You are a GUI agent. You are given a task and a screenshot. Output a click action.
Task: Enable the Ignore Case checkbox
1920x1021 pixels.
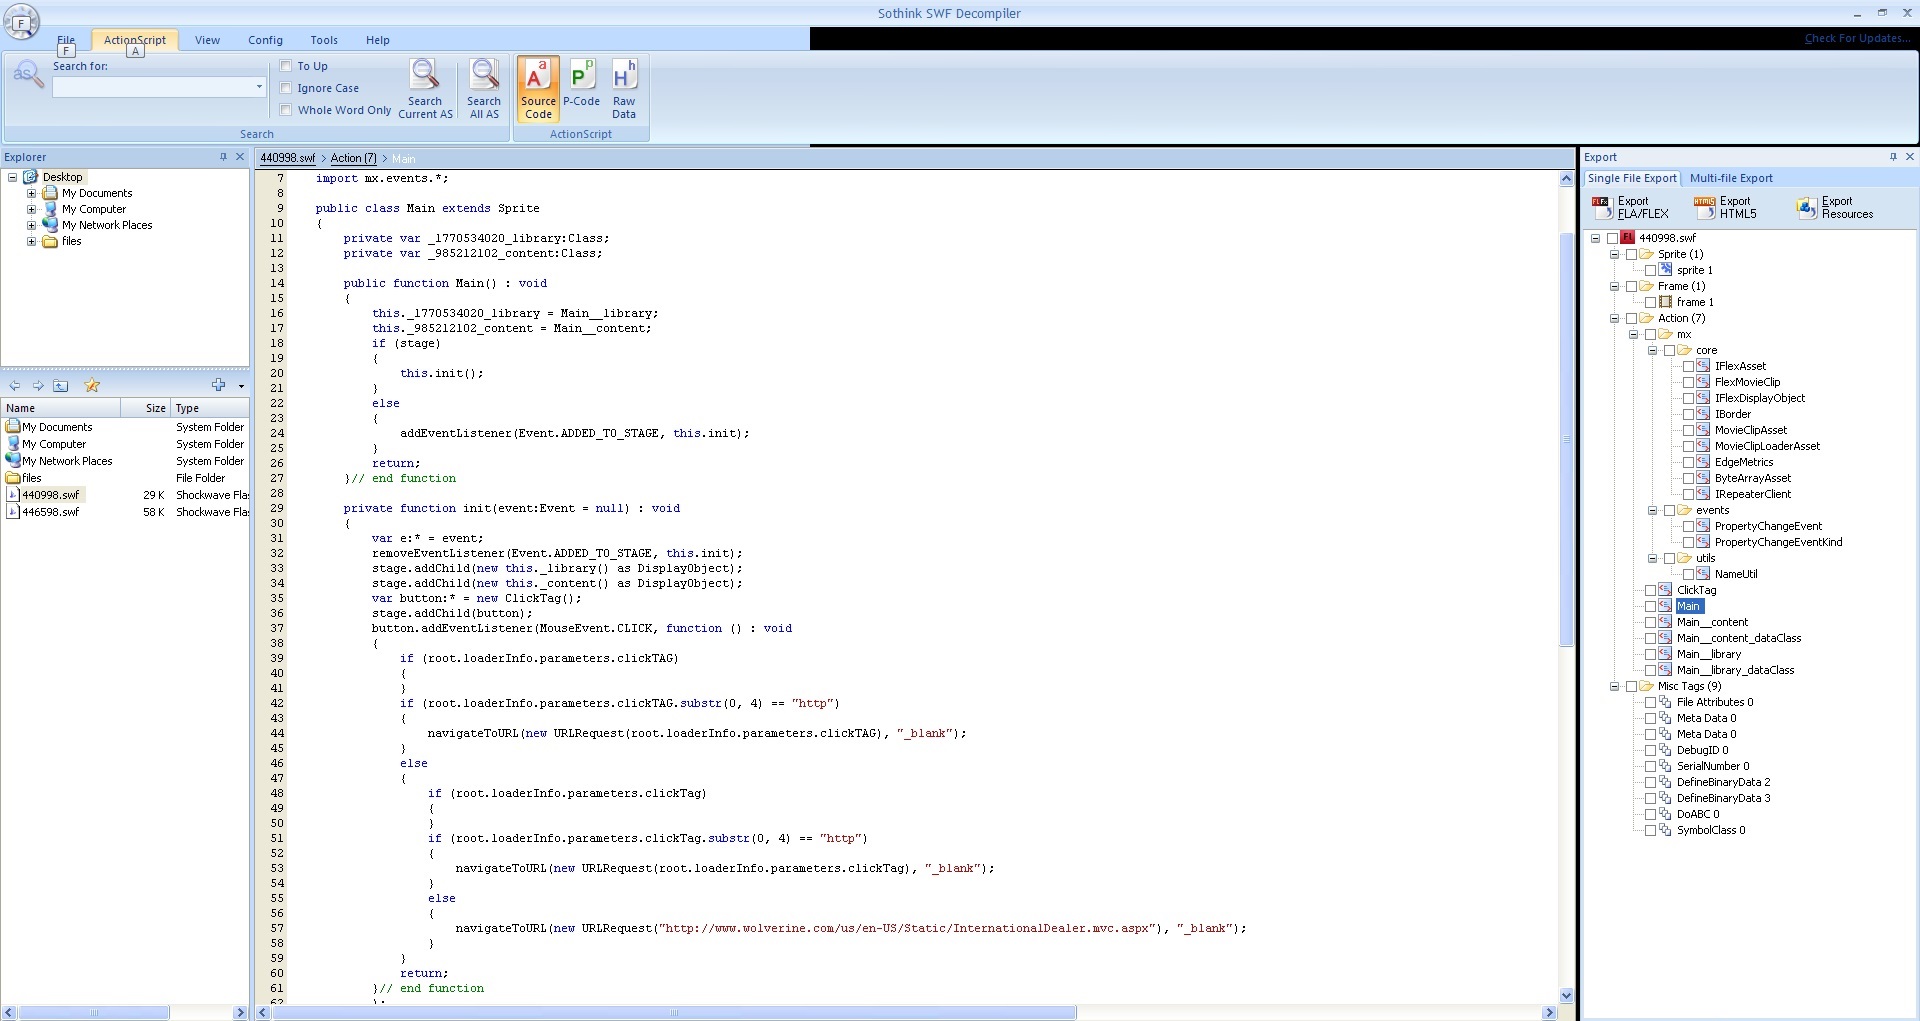click(286, 88)
